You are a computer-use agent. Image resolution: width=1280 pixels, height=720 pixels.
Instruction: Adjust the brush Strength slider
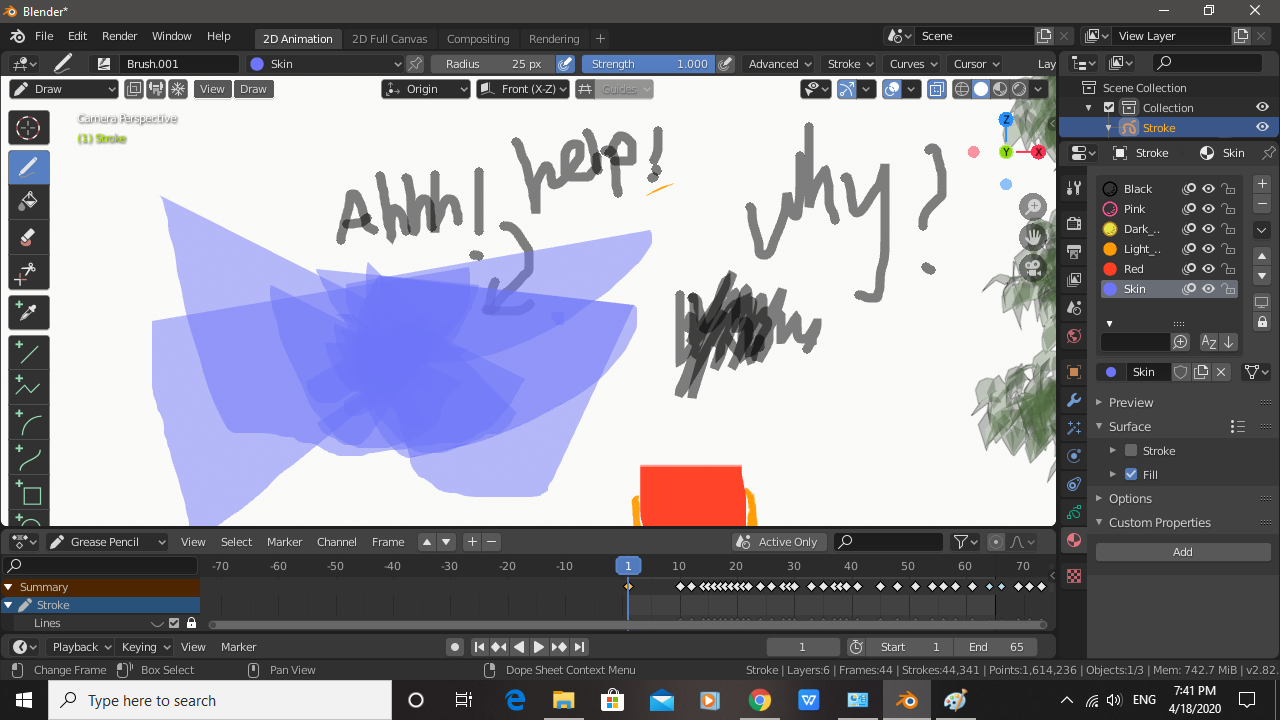coord(648,64)
